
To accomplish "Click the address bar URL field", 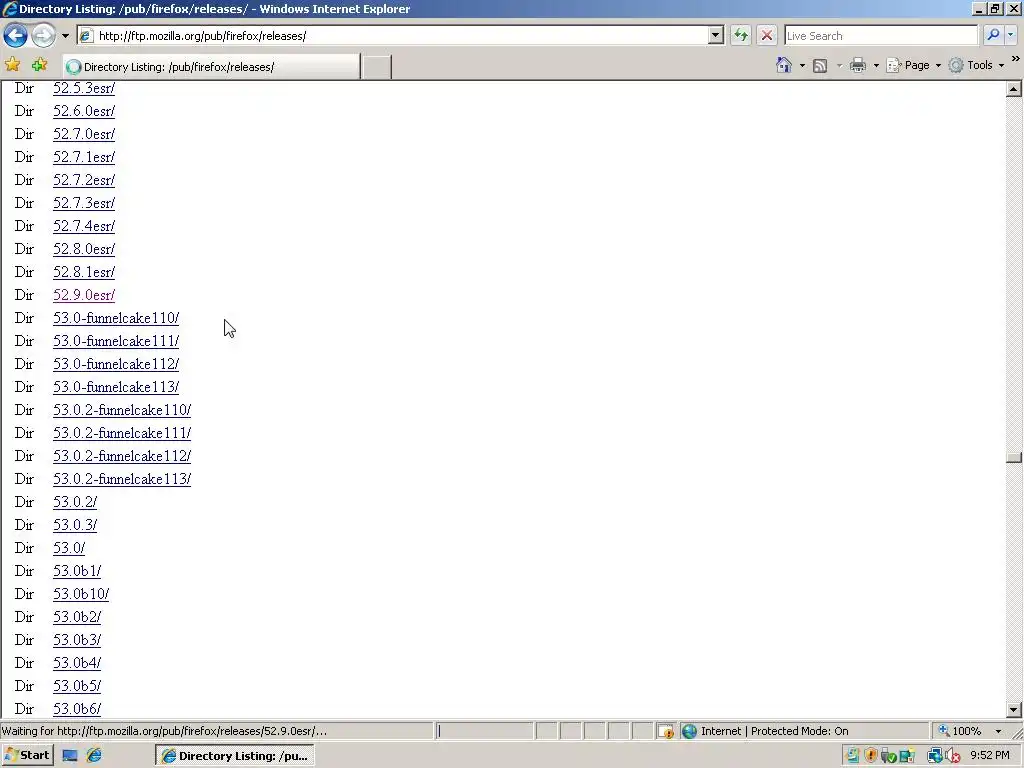I will [392, 36].
